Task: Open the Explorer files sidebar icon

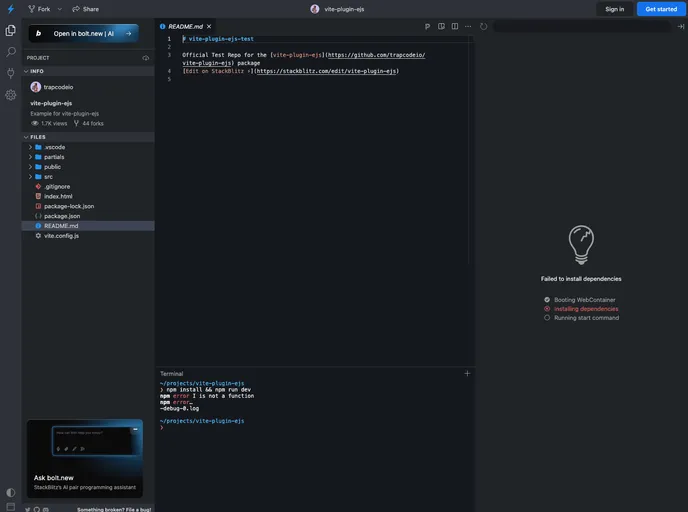Action: click(x=11, y=30)
